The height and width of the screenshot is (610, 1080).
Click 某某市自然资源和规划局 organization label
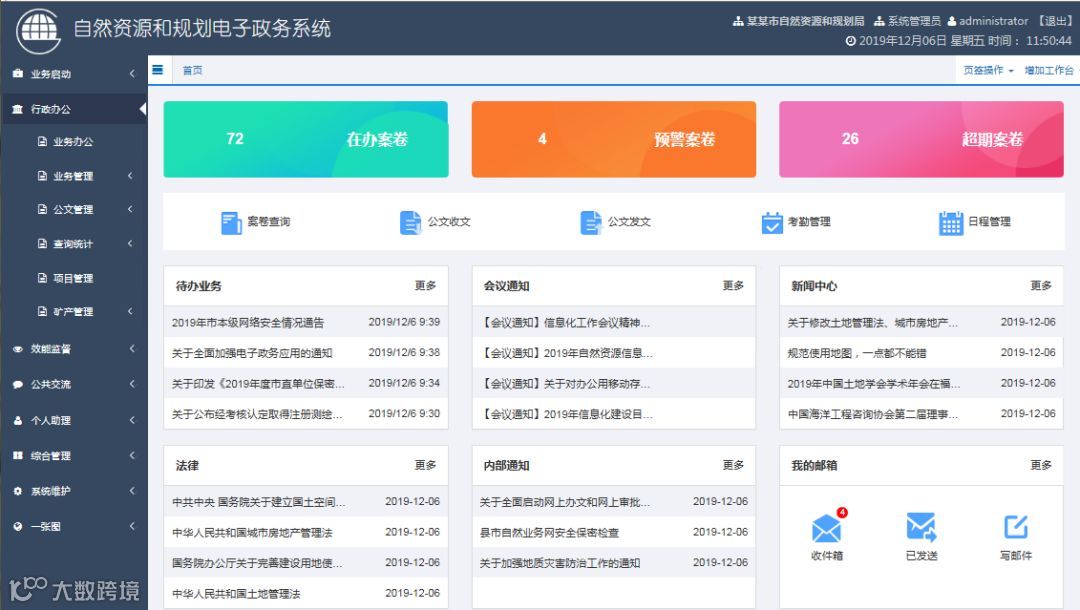click(x=805, y=21)
